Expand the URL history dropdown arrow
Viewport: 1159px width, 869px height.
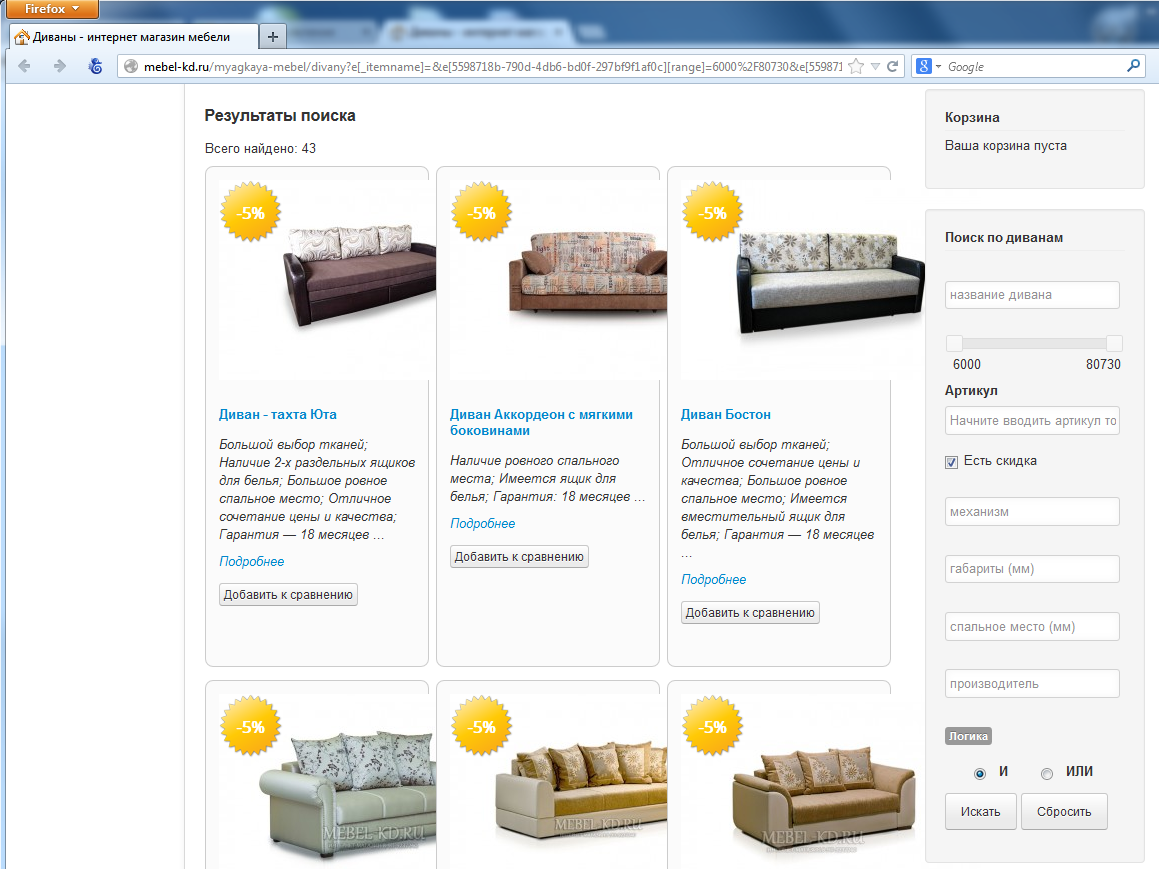[x=875, y=67]
